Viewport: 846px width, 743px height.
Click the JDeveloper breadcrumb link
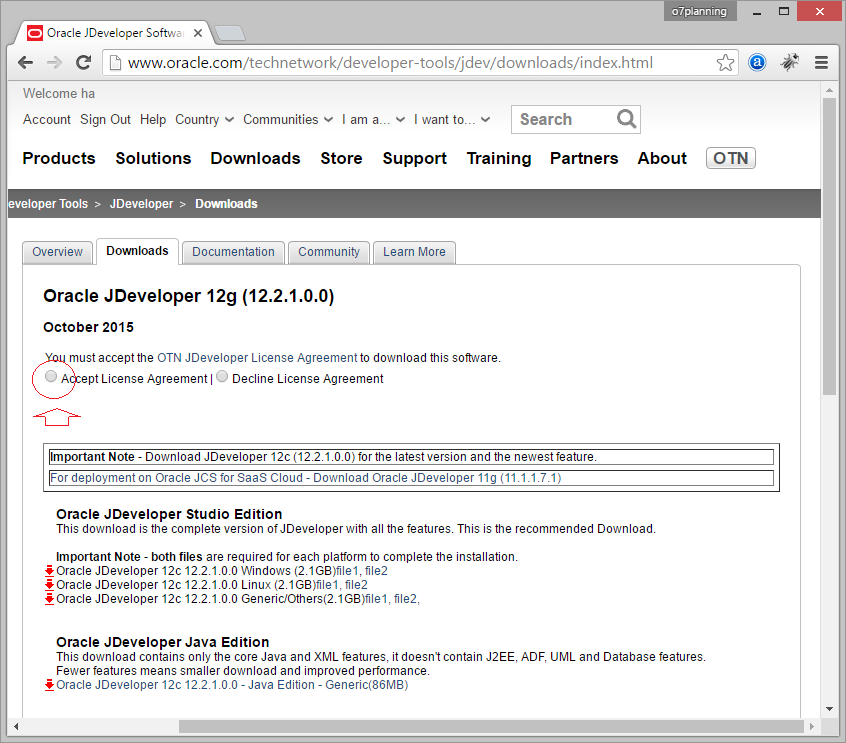[x=141, y=204]
